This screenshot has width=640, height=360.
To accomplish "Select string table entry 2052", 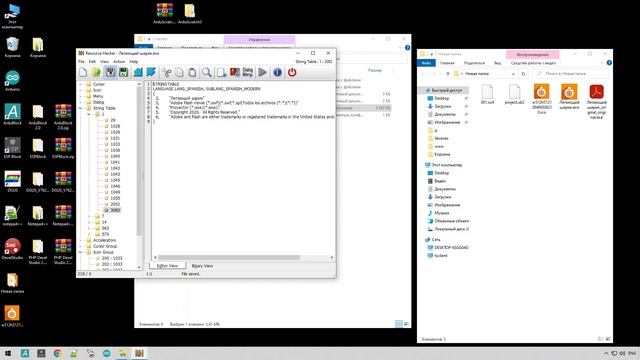I will click(x=115, y=204).
